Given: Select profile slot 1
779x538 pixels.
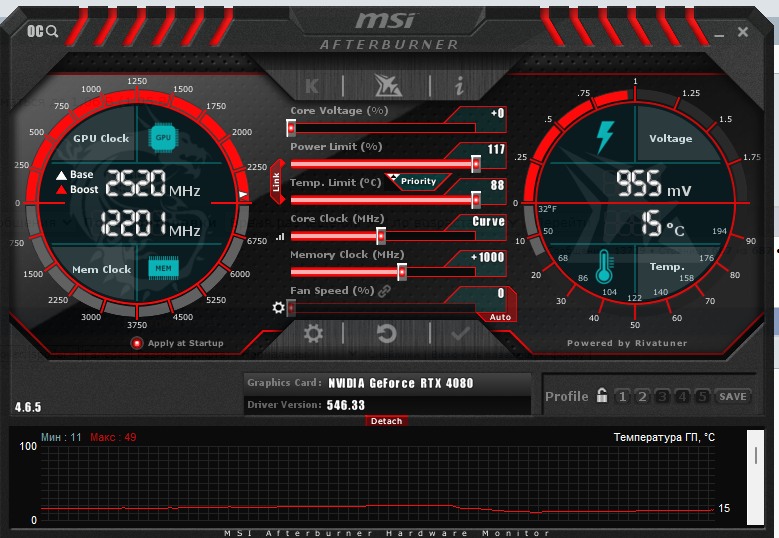Looking at the screenshot, I should (x=622, y=396).
